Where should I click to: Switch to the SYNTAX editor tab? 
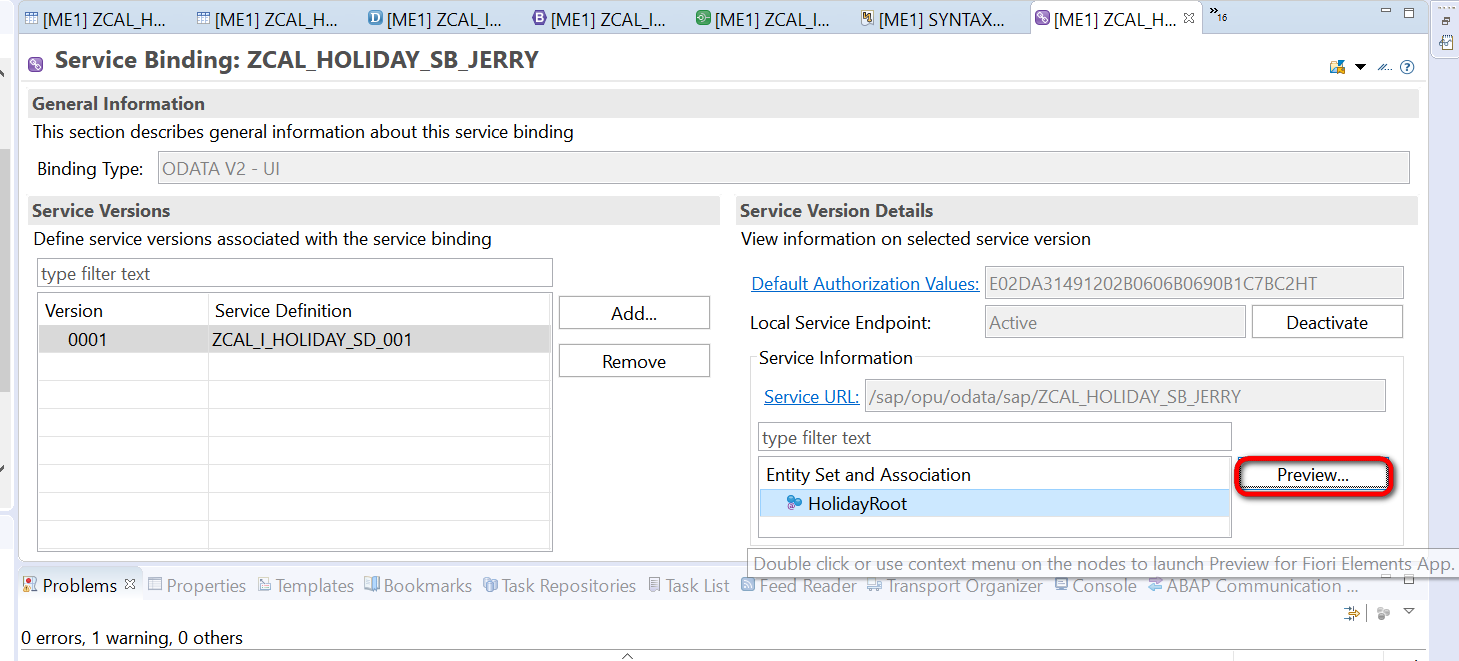point(932,18)
